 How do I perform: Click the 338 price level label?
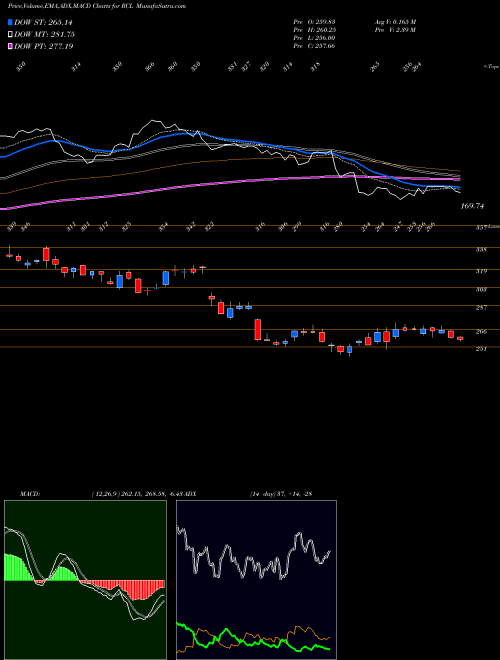[481, 250]
